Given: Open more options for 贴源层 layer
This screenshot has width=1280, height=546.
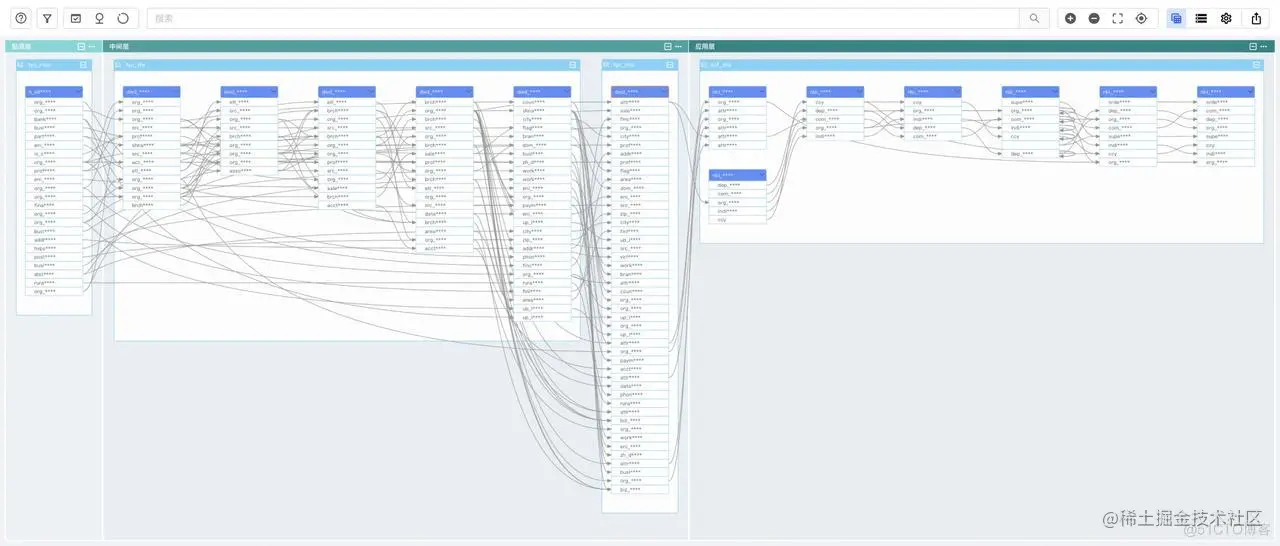Looking at the screenshot, I should [92, 47].
